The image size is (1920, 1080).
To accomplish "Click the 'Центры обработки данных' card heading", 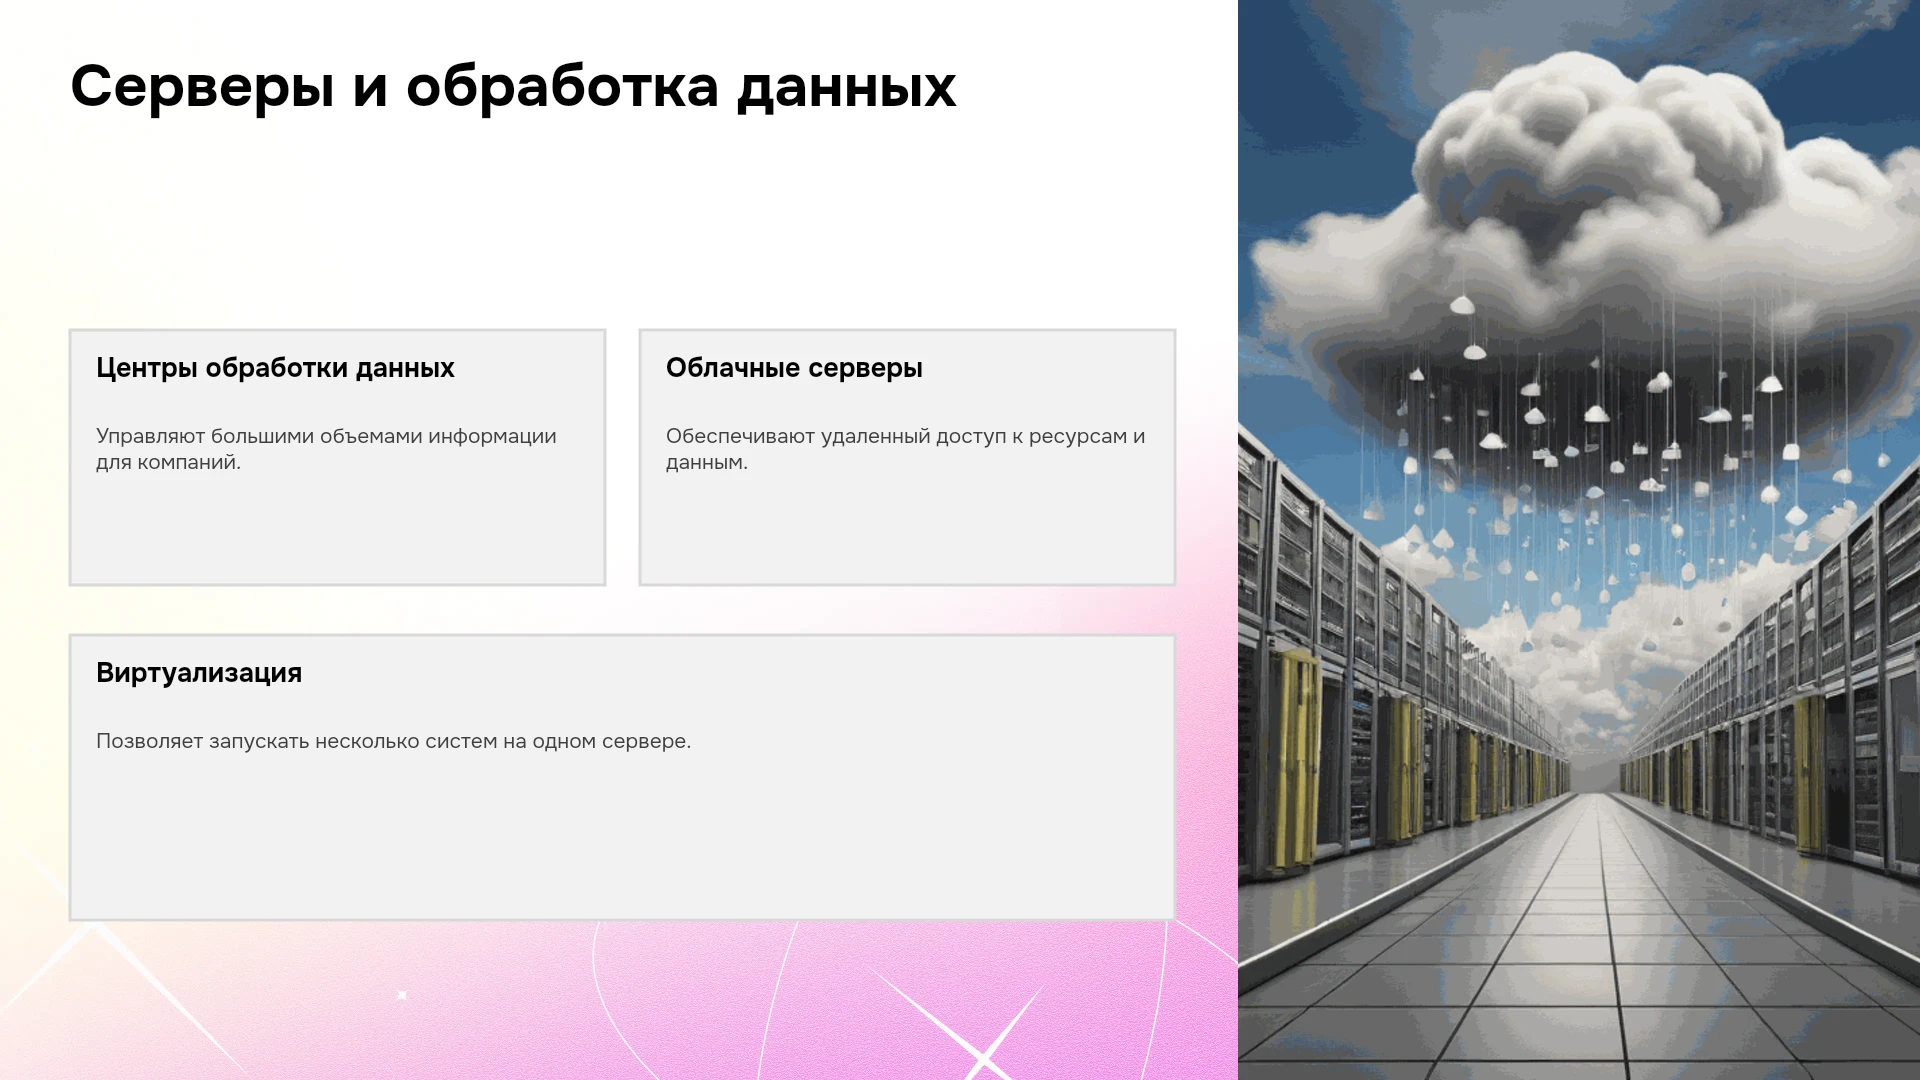I will 275,368.
